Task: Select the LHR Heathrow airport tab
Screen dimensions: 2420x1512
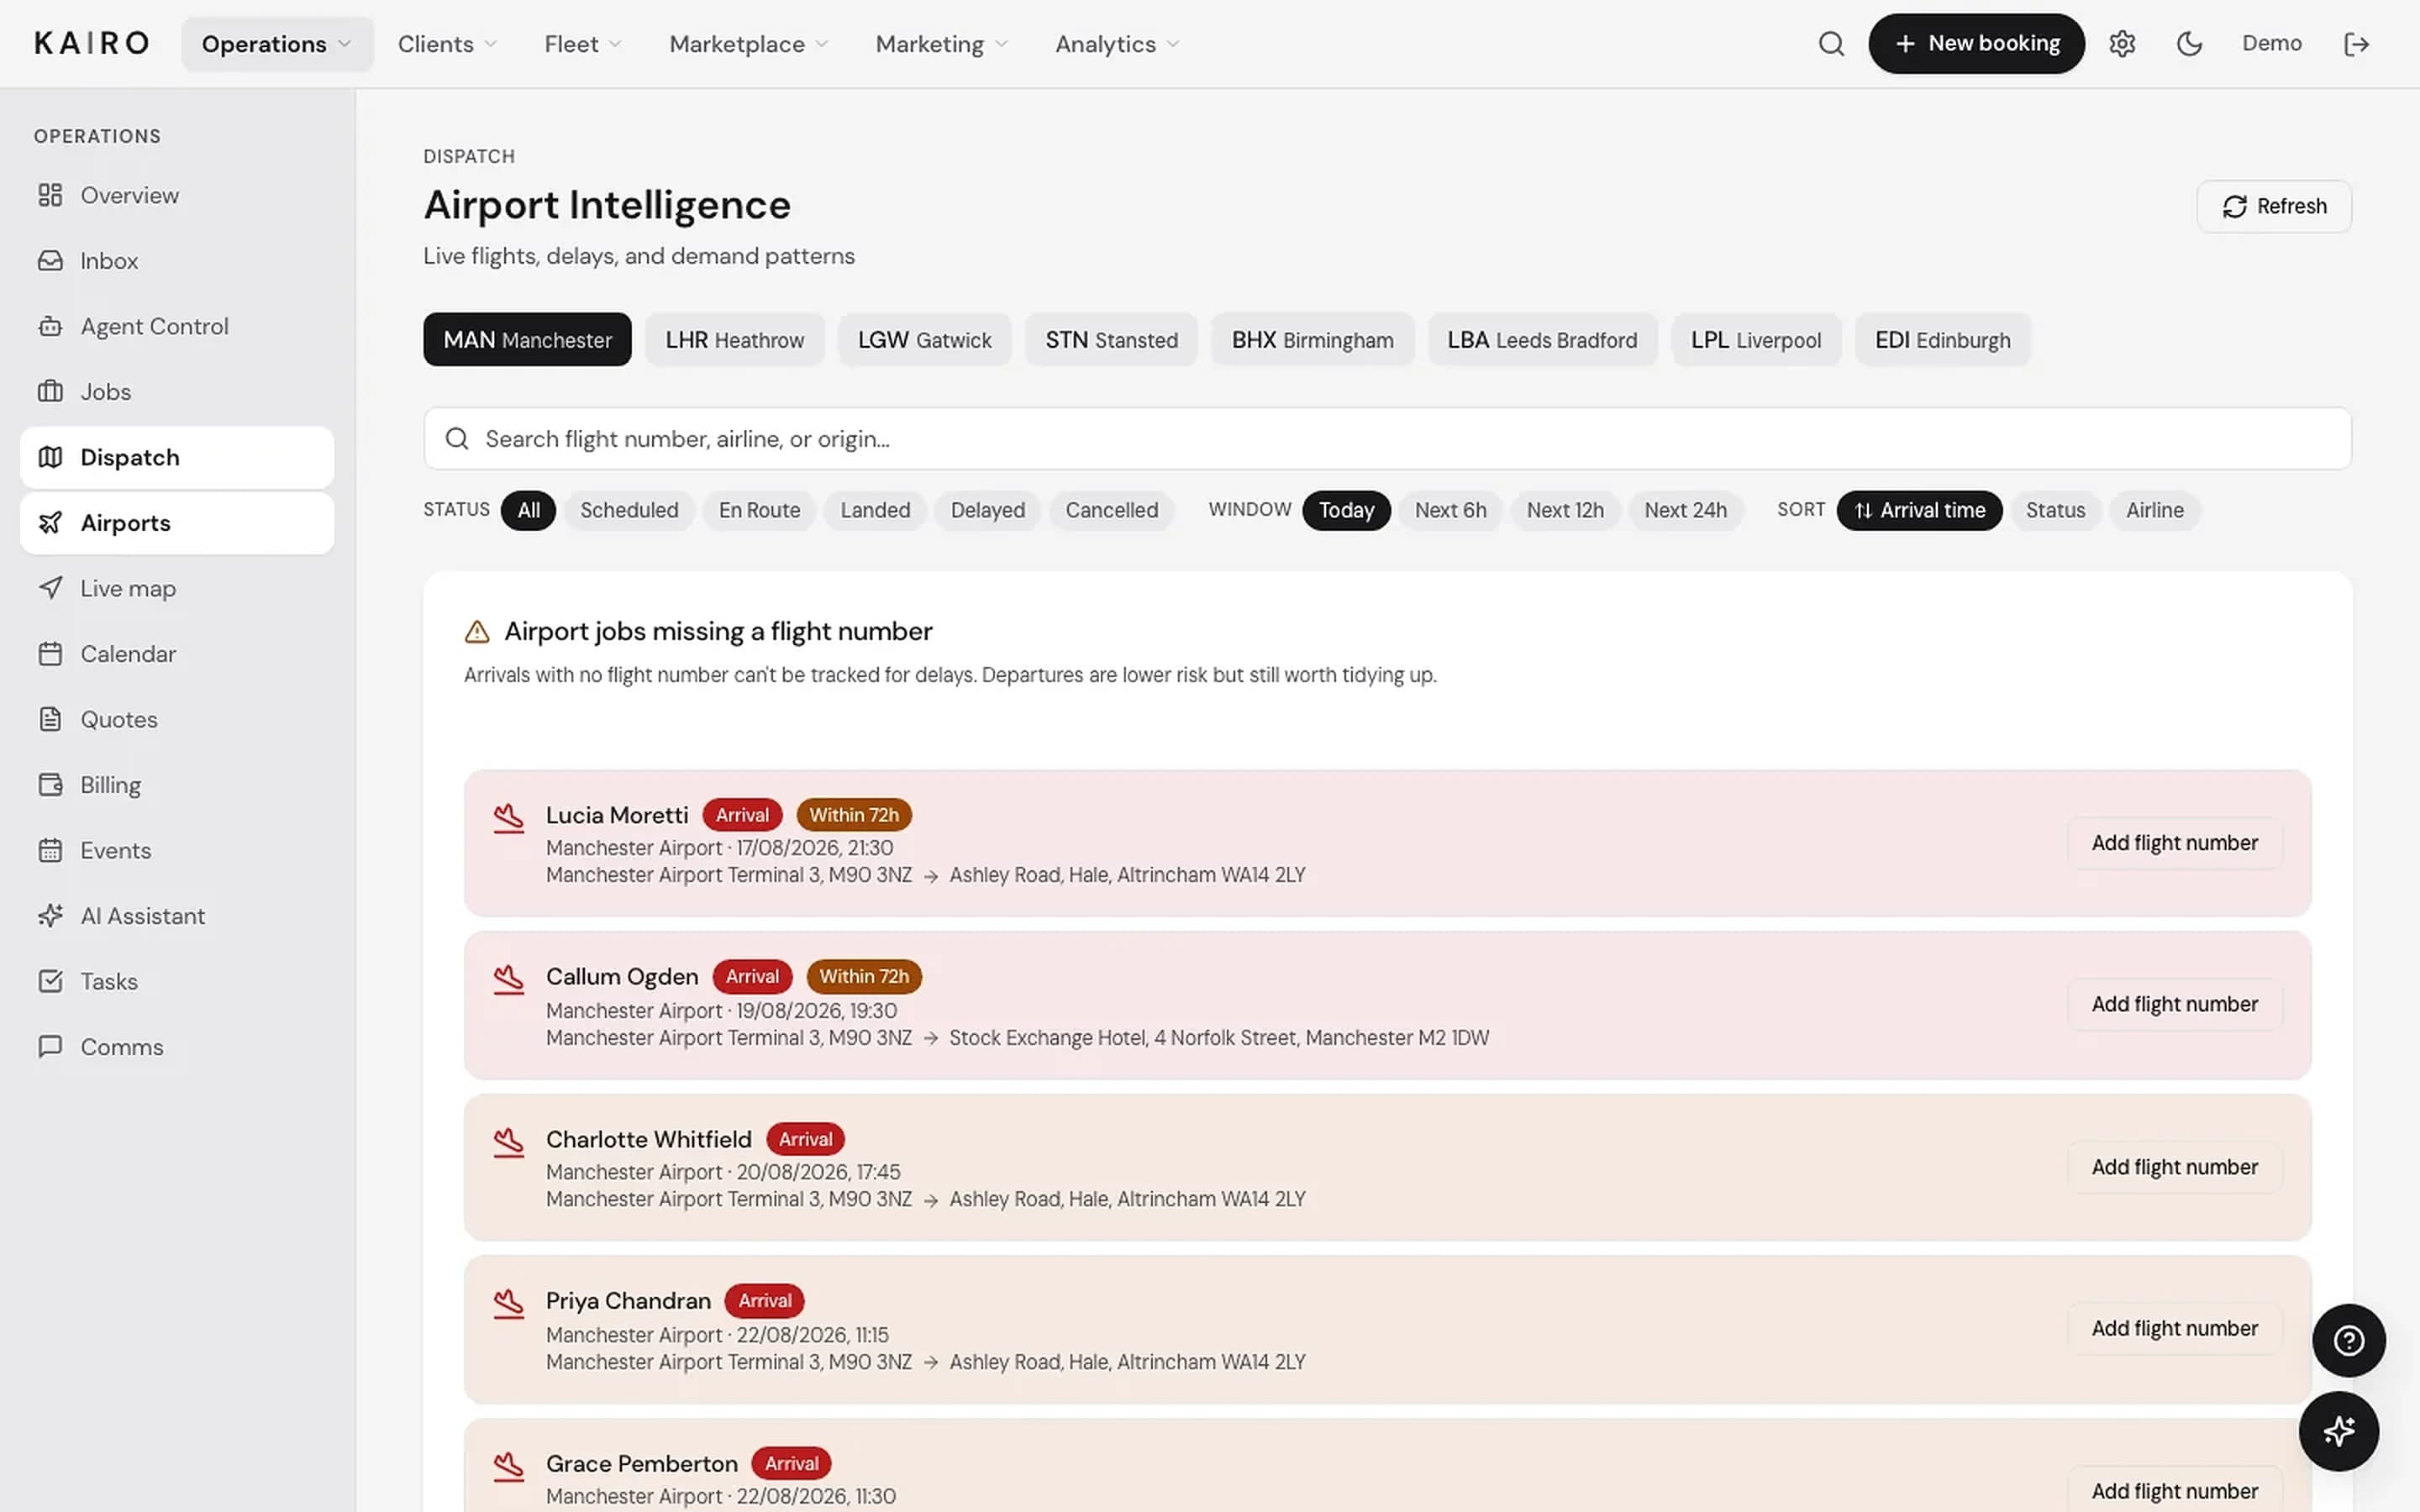Action: (734, 340)
